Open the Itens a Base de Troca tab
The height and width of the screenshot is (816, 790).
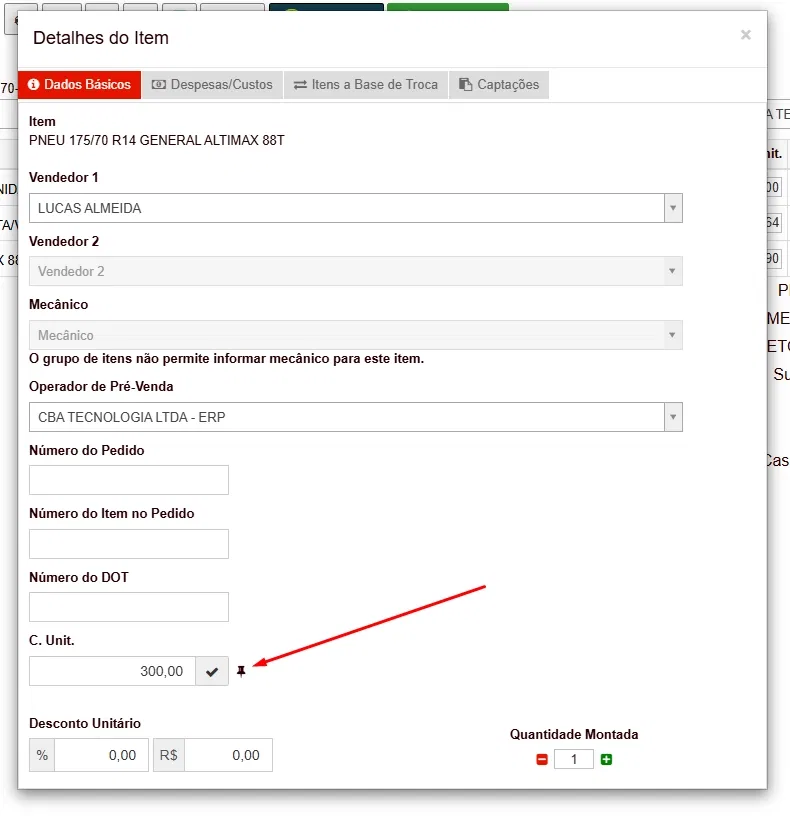(x=366, y=85)
